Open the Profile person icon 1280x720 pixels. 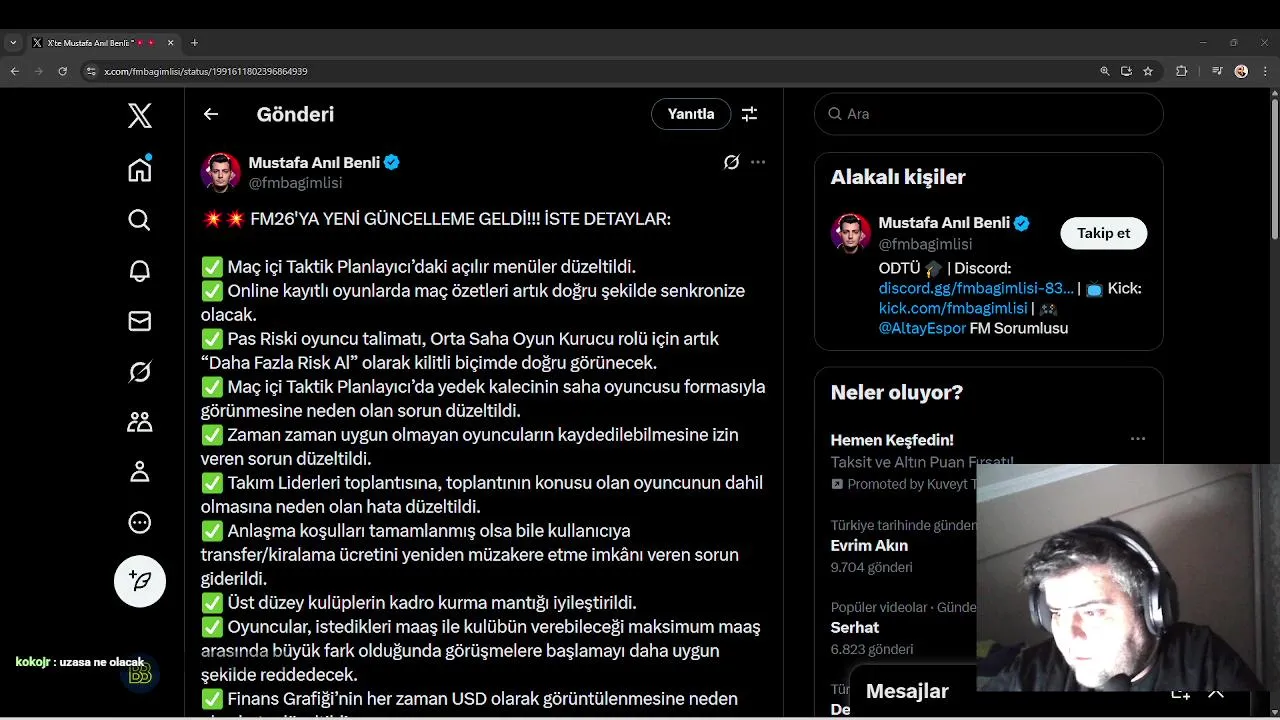pyautogui.click(x=140, y=472)
